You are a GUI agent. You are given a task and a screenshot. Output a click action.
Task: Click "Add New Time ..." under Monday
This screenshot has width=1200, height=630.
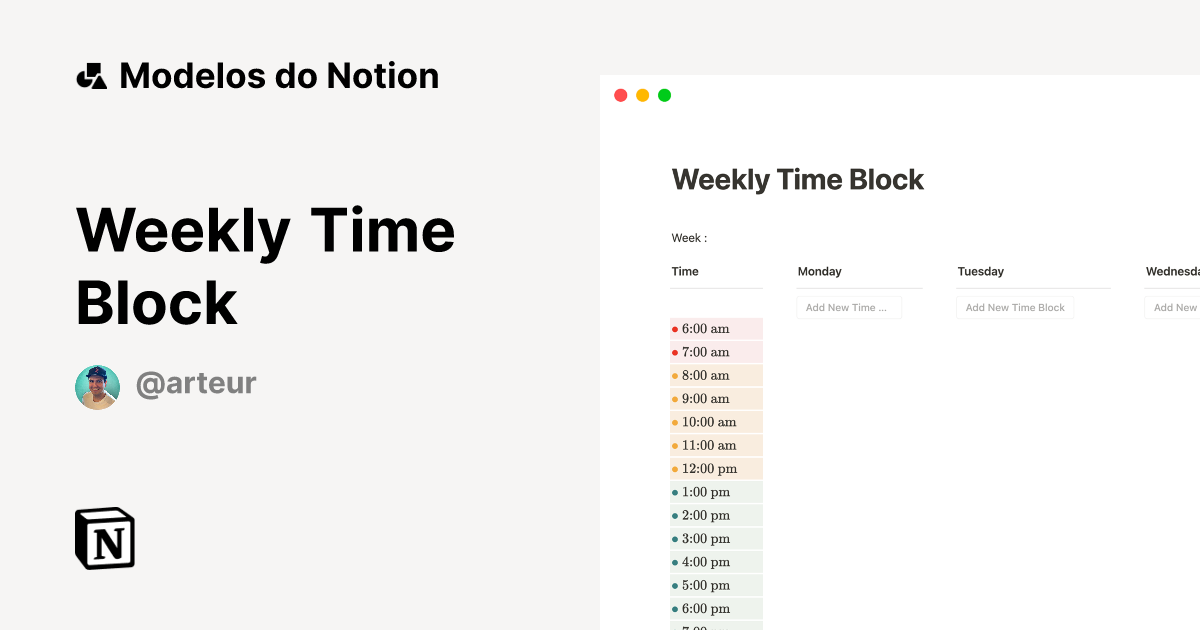tap(849, 307)
